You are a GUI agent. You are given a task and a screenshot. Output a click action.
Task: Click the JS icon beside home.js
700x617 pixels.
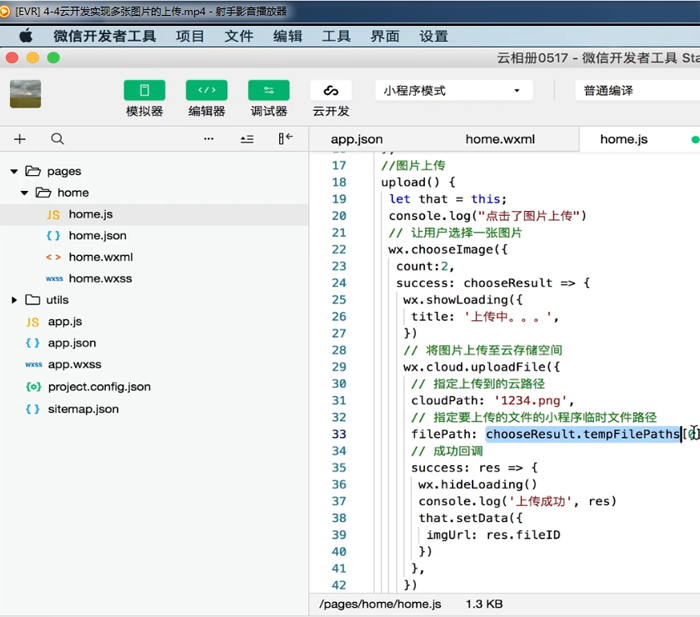coord(53,215)
